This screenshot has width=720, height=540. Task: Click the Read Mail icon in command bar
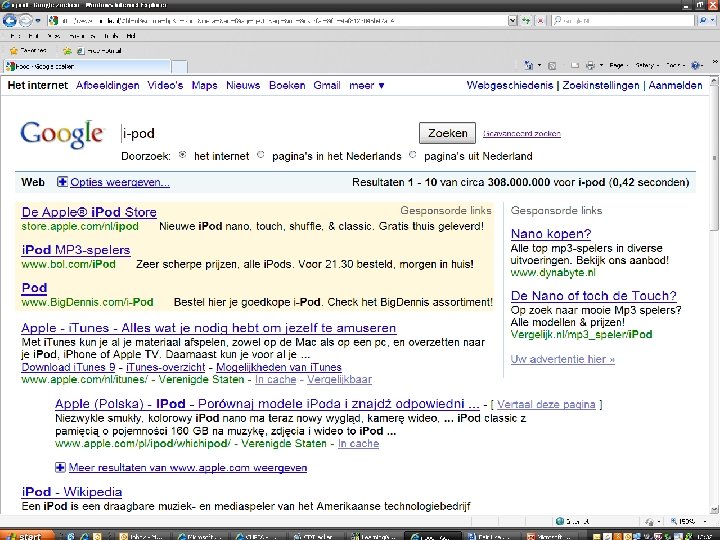574,66
